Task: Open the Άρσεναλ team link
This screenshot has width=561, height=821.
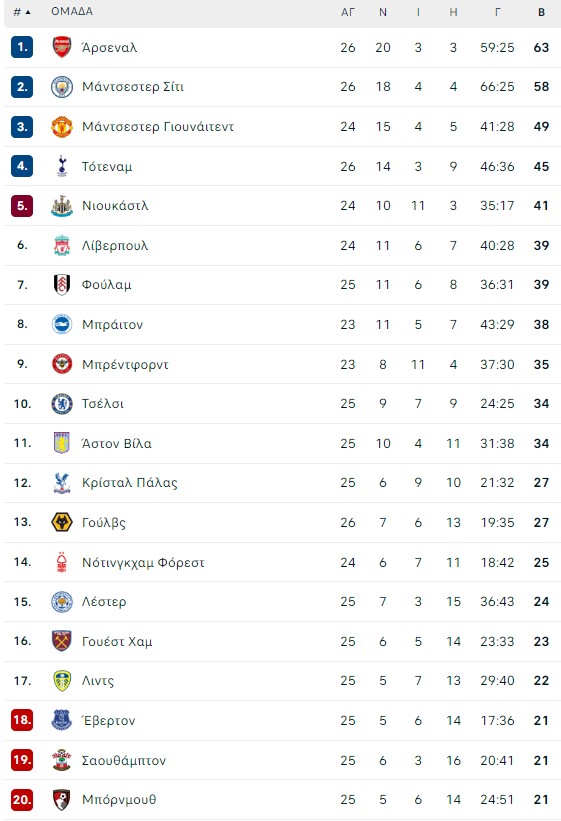Action: [x=109, y=48]
